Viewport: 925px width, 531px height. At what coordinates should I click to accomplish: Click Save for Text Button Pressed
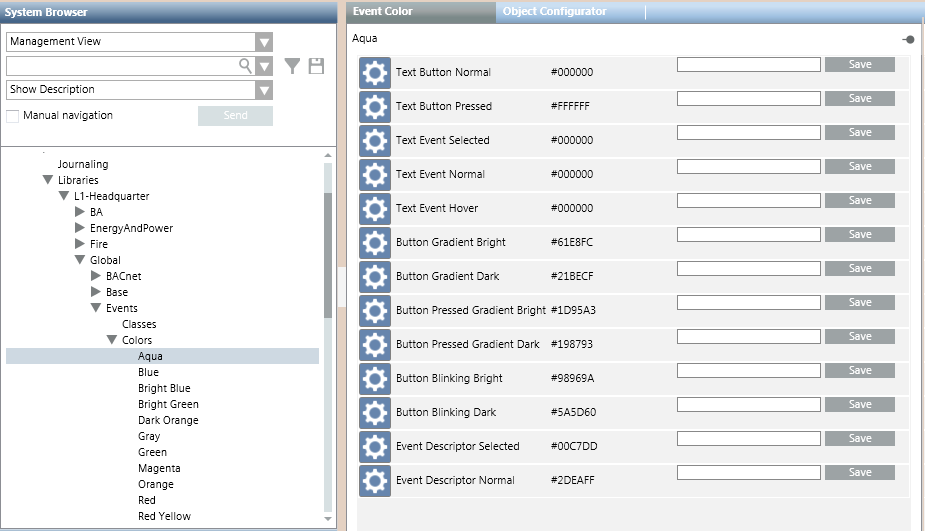tap(859, 99)
